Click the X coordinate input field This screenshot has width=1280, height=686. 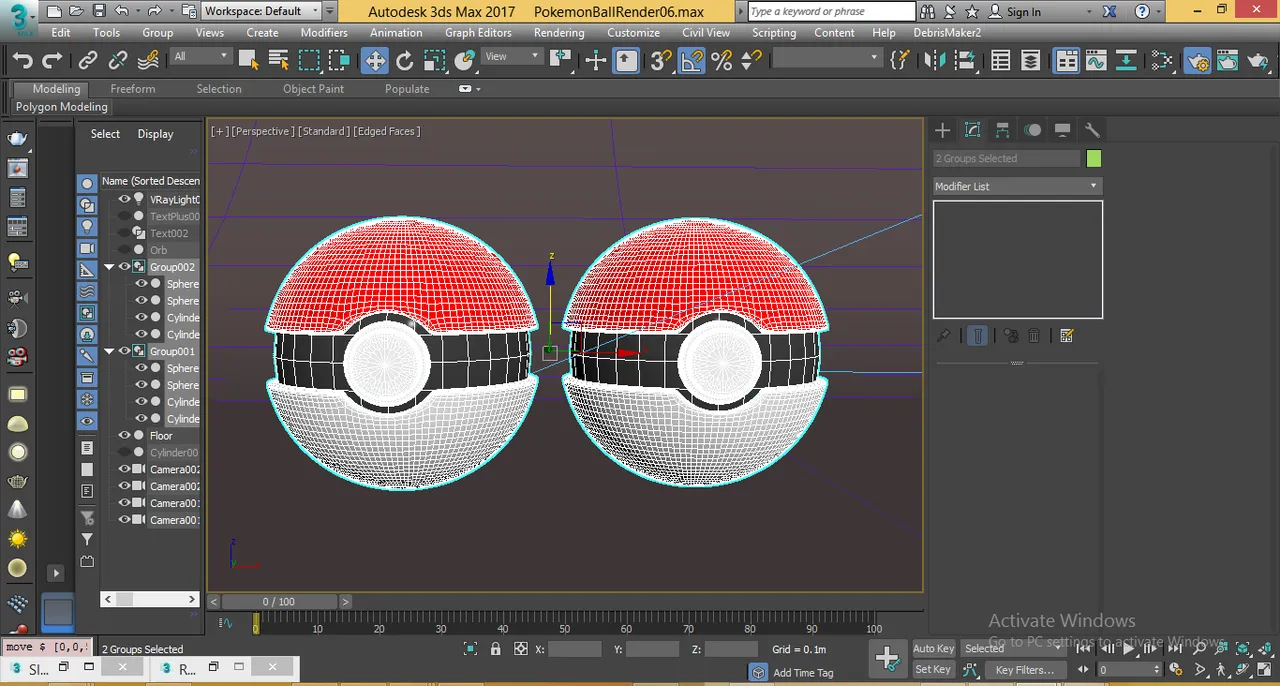pyautogui.click(x=575, y=649)
